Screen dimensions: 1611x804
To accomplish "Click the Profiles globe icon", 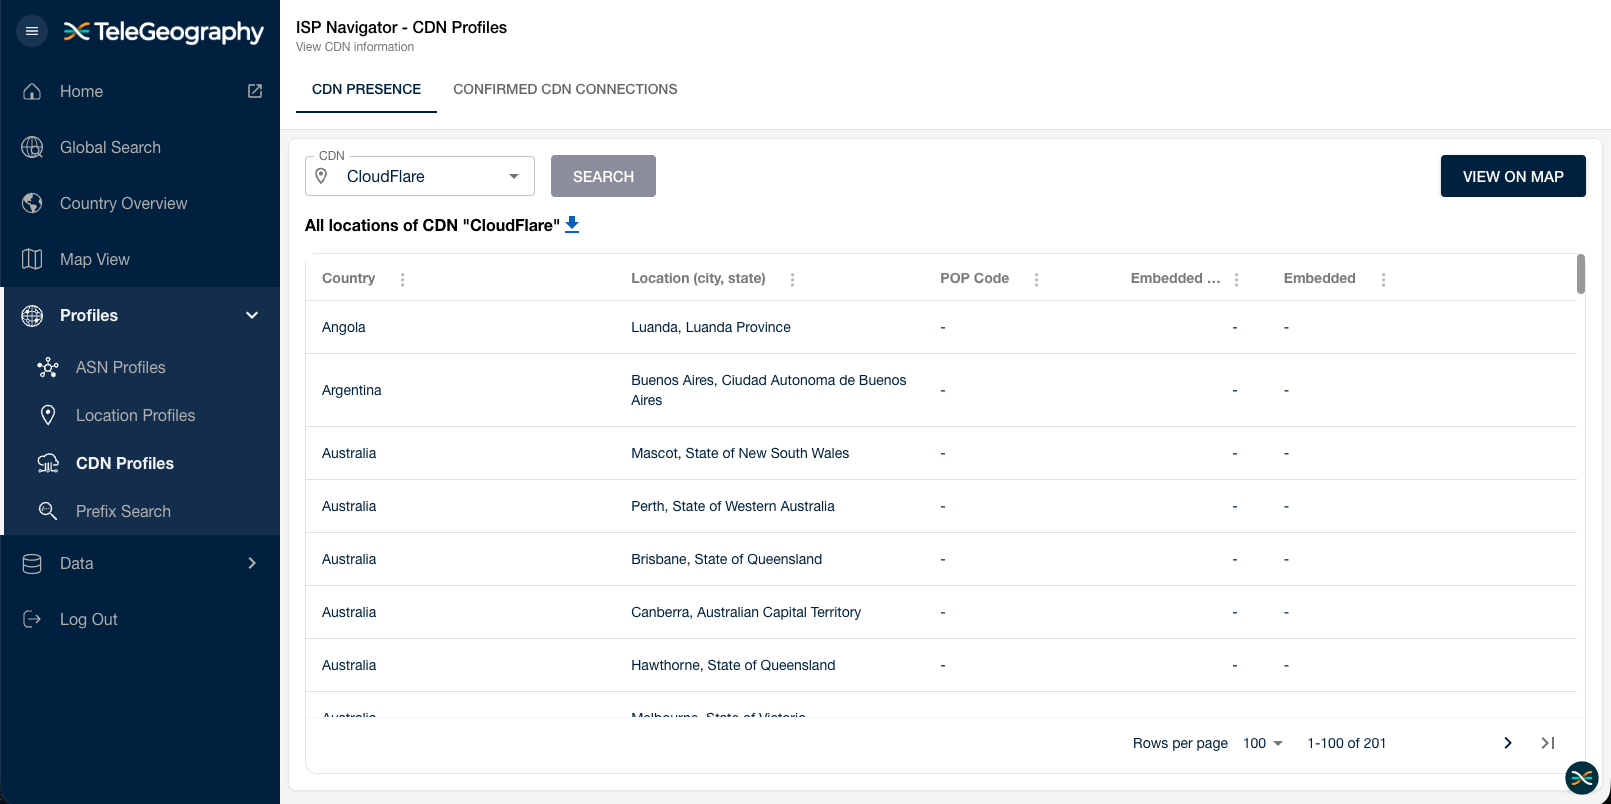I will pyautogui.click(x=32, y=315).
